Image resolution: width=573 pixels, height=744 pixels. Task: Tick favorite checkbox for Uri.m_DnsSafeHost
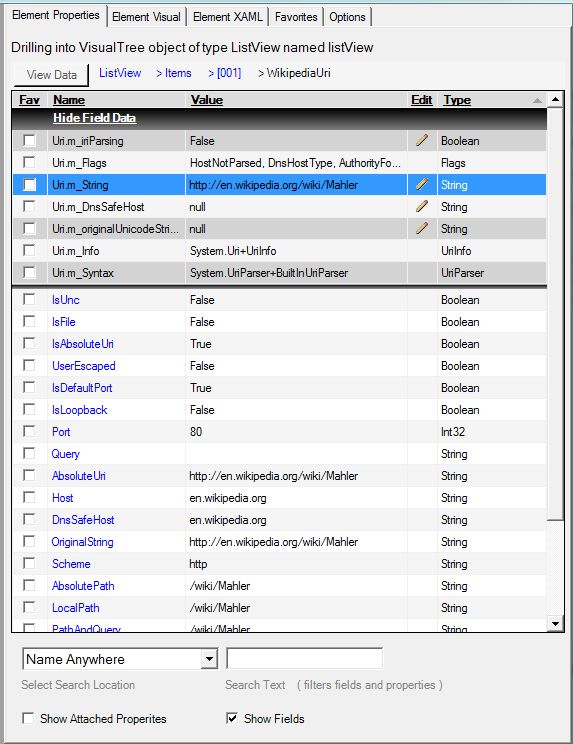coord(29,206)
